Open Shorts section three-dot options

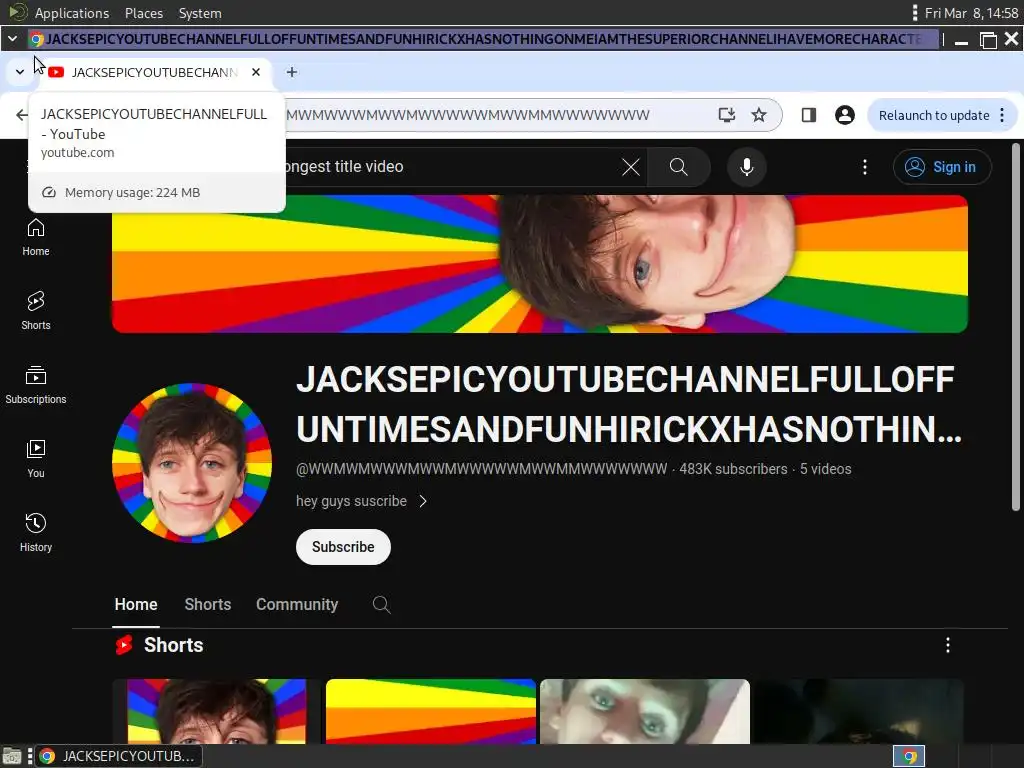[948, 645]
